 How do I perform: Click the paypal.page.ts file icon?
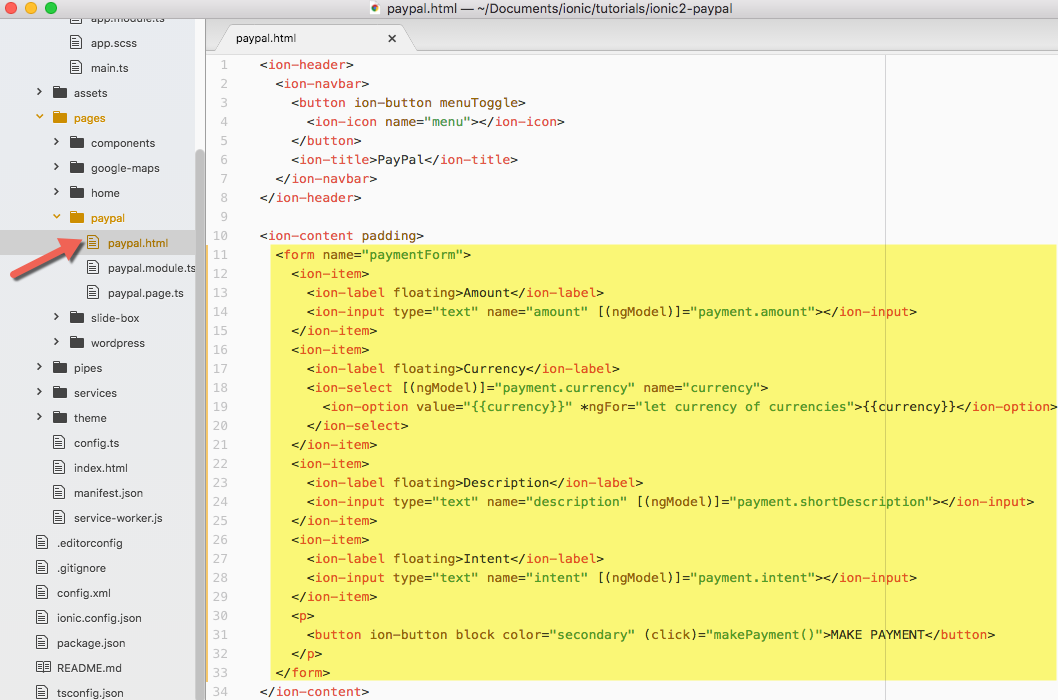pyautogui.click(x=93, y=292)
